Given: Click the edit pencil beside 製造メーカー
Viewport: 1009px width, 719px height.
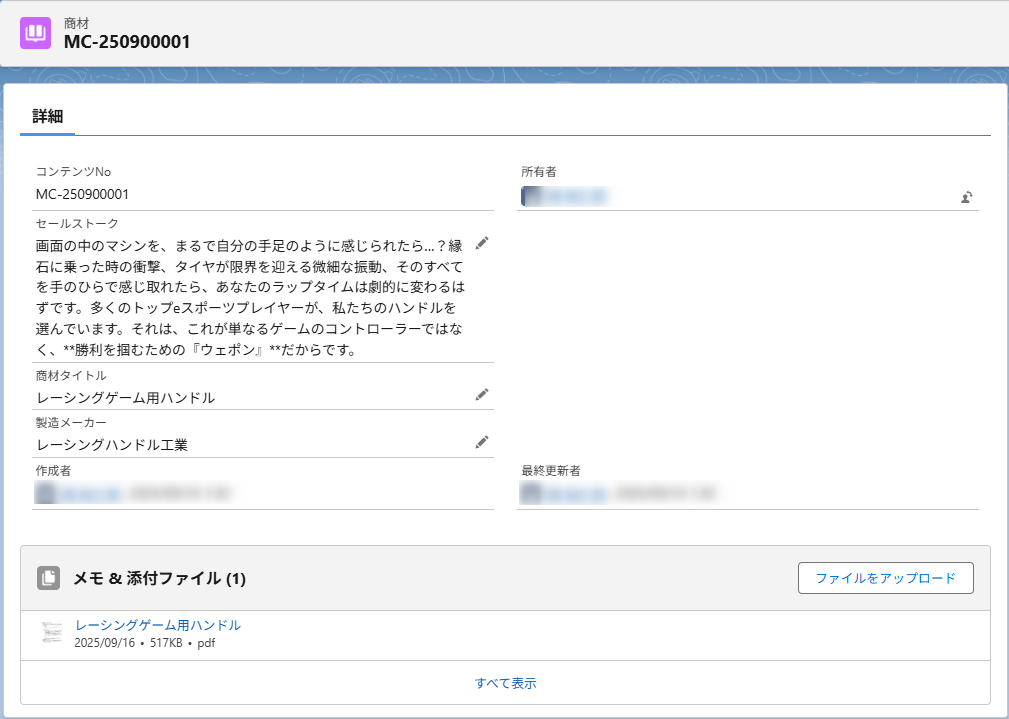Looking at the screenshot, I should pos(482,442).
